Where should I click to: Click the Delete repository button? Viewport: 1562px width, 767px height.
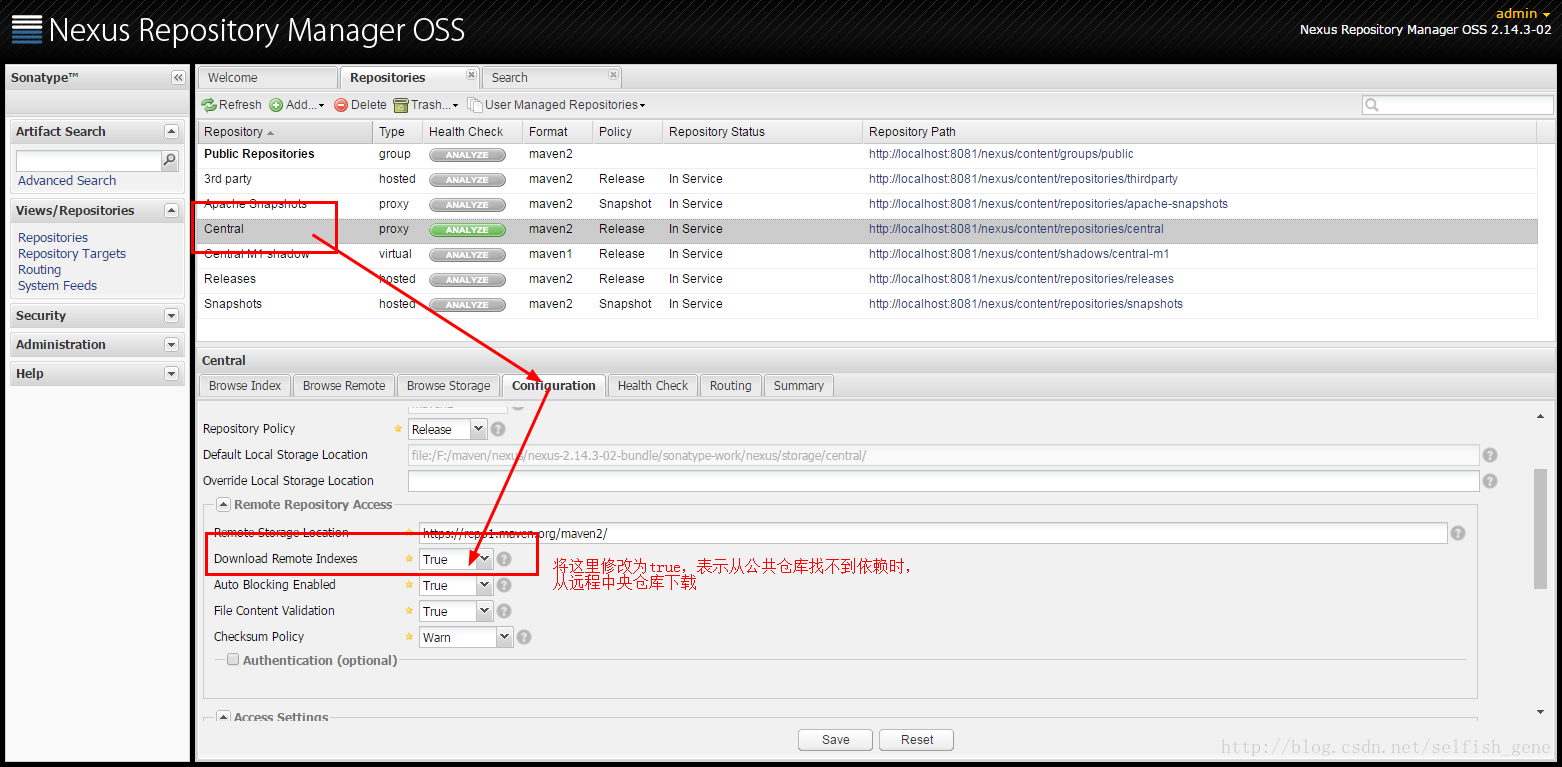pyautogui.click(x=360, y=105)
